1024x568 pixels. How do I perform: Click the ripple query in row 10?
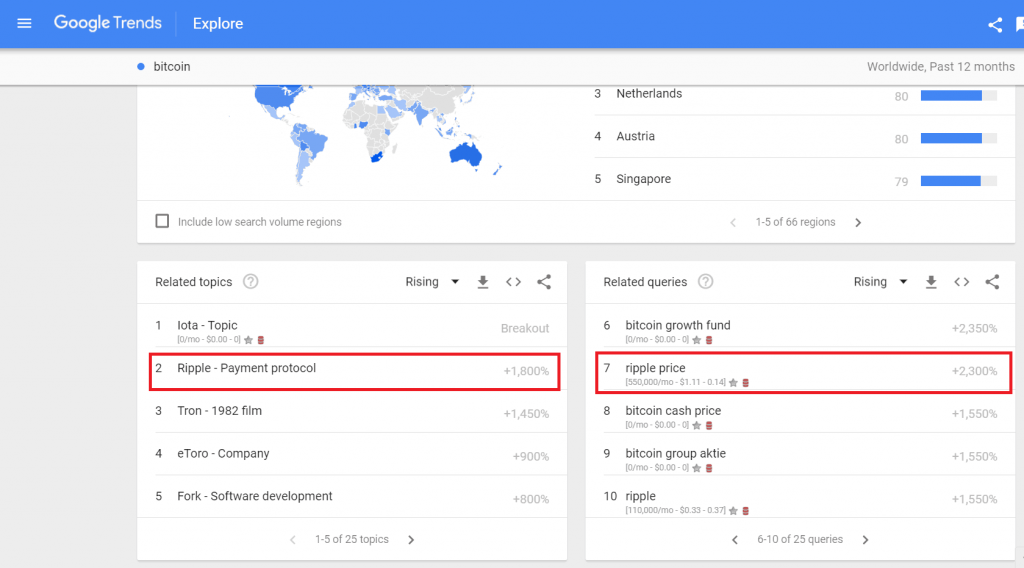pos(640,496)
